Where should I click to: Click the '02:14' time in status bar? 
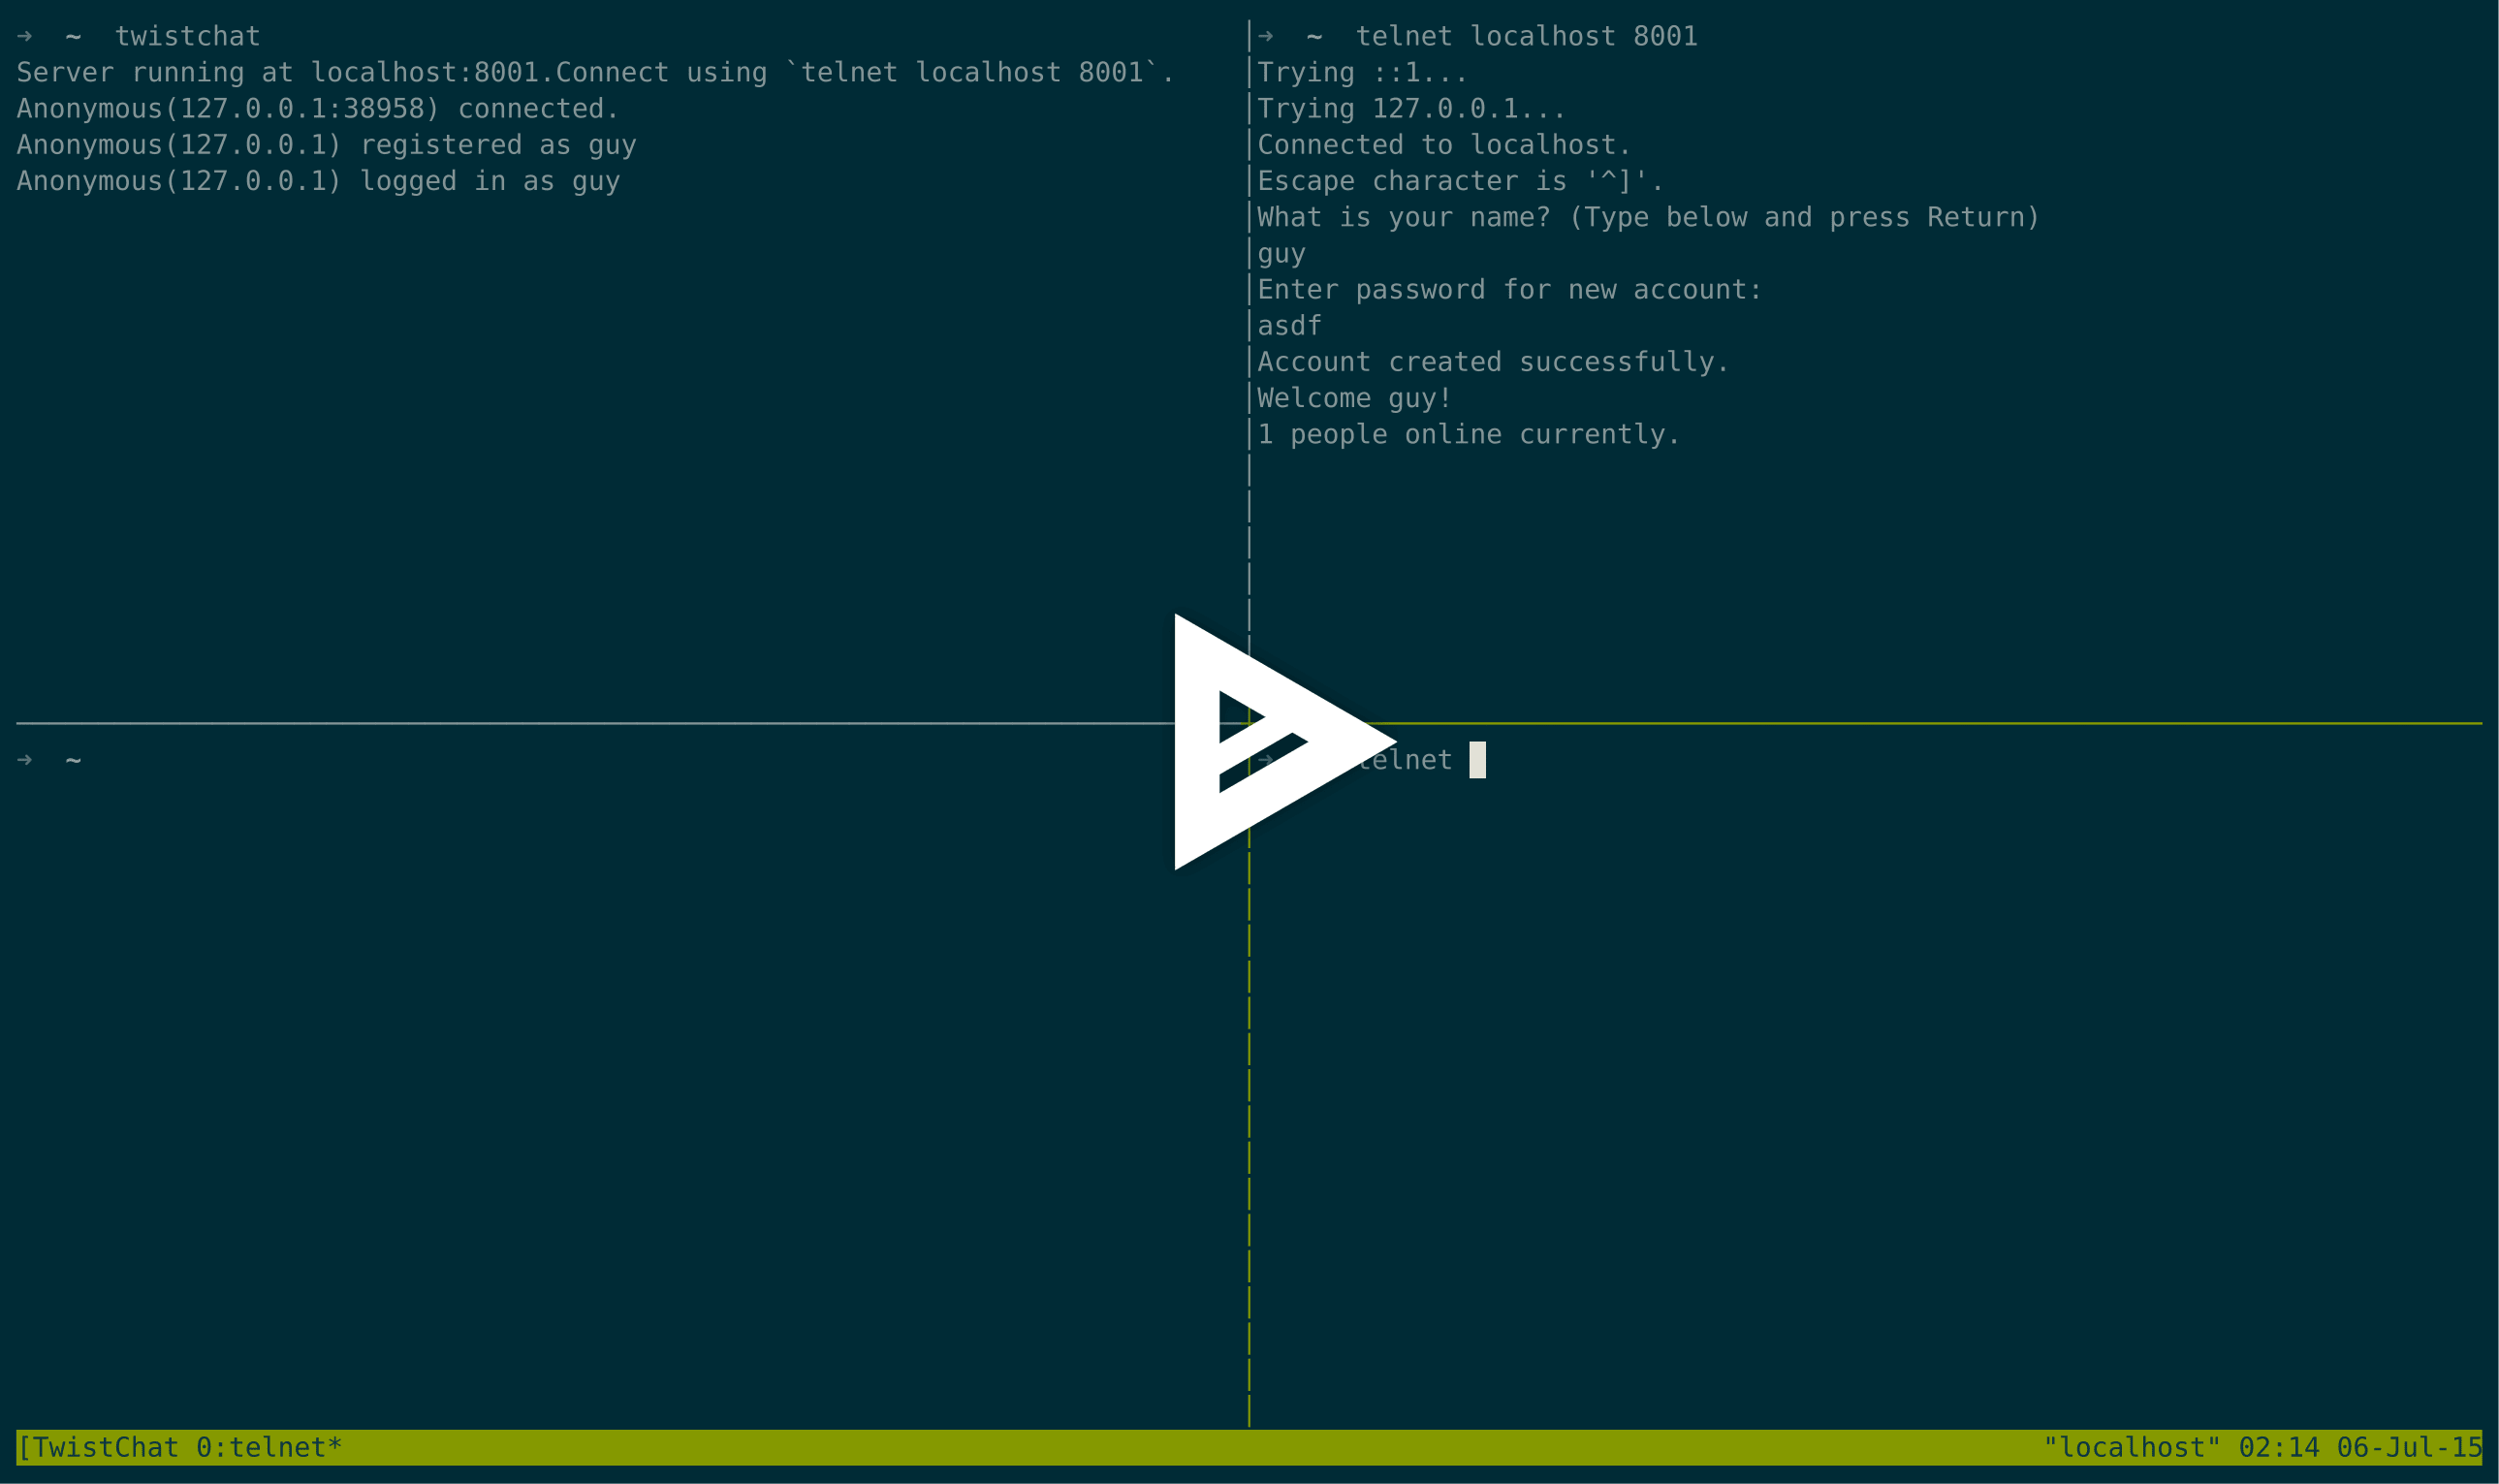click(2279, 1447)
